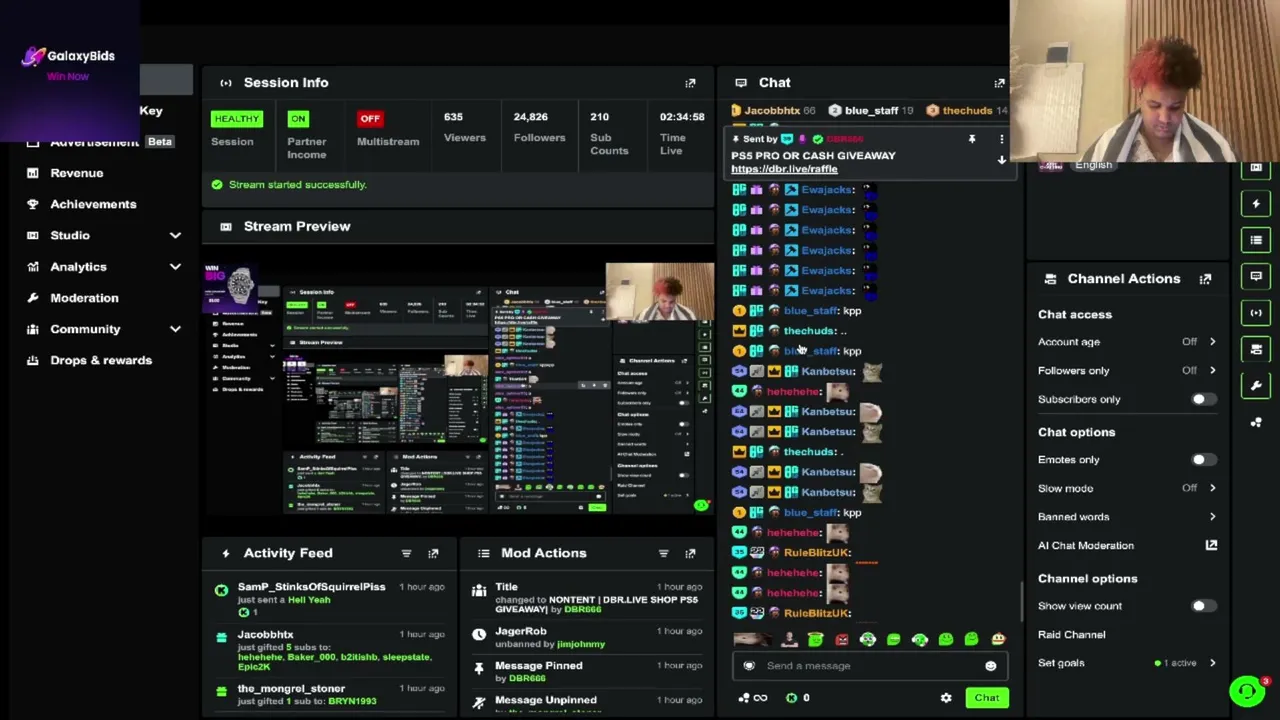Viewport: 1280px width, 720px height.
Task: Open the support headset chat bubble
Action: click(x=1247, y=691)
